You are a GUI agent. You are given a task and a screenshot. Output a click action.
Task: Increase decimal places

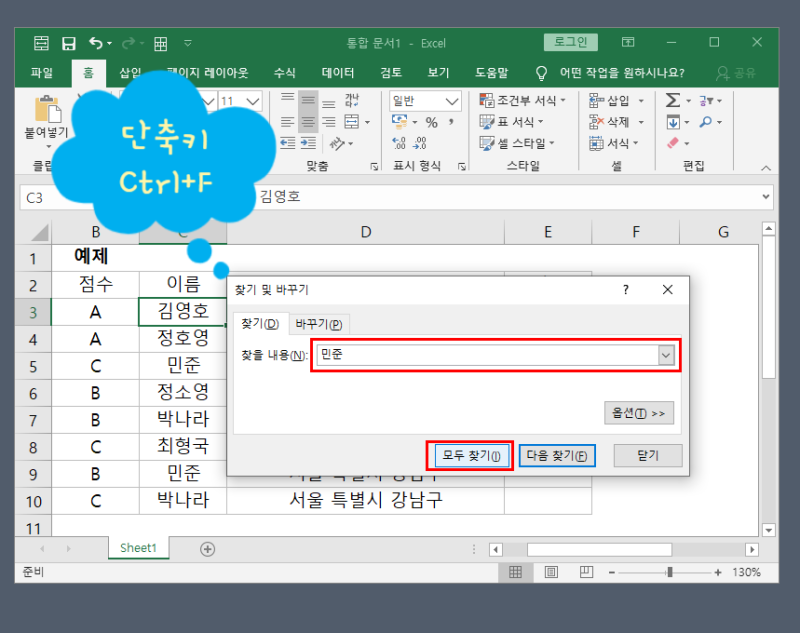click(x=398, y=143)
